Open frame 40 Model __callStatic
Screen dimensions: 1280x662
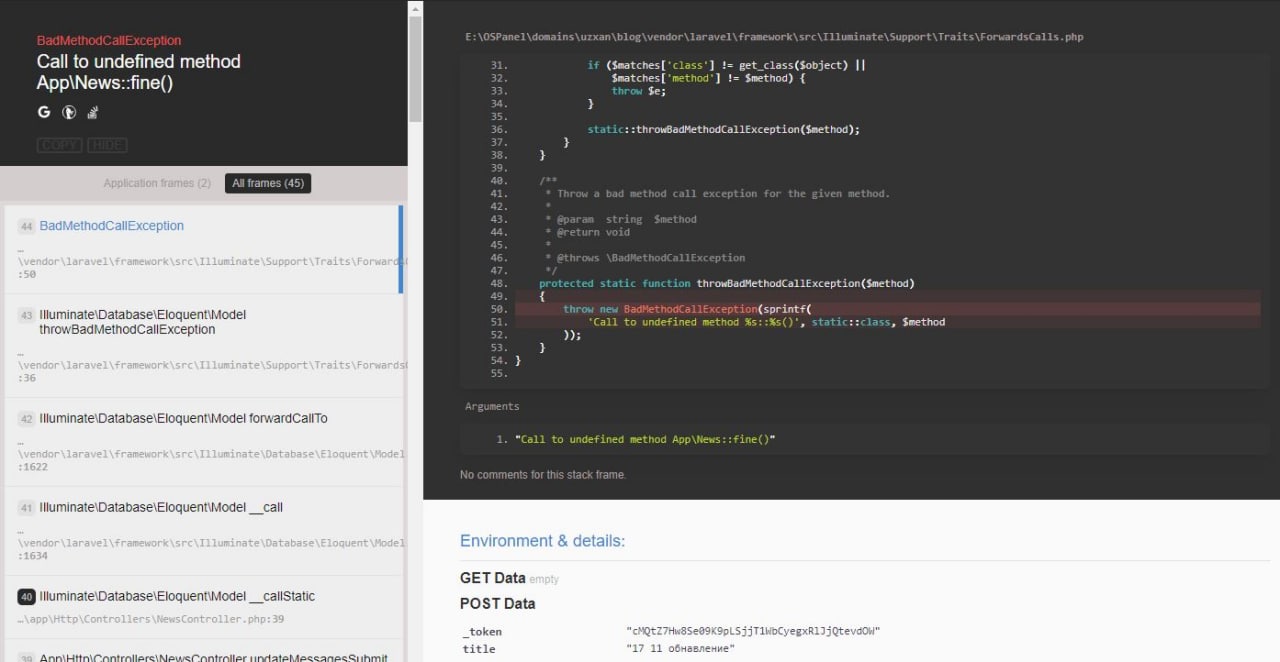pos(176,596)
